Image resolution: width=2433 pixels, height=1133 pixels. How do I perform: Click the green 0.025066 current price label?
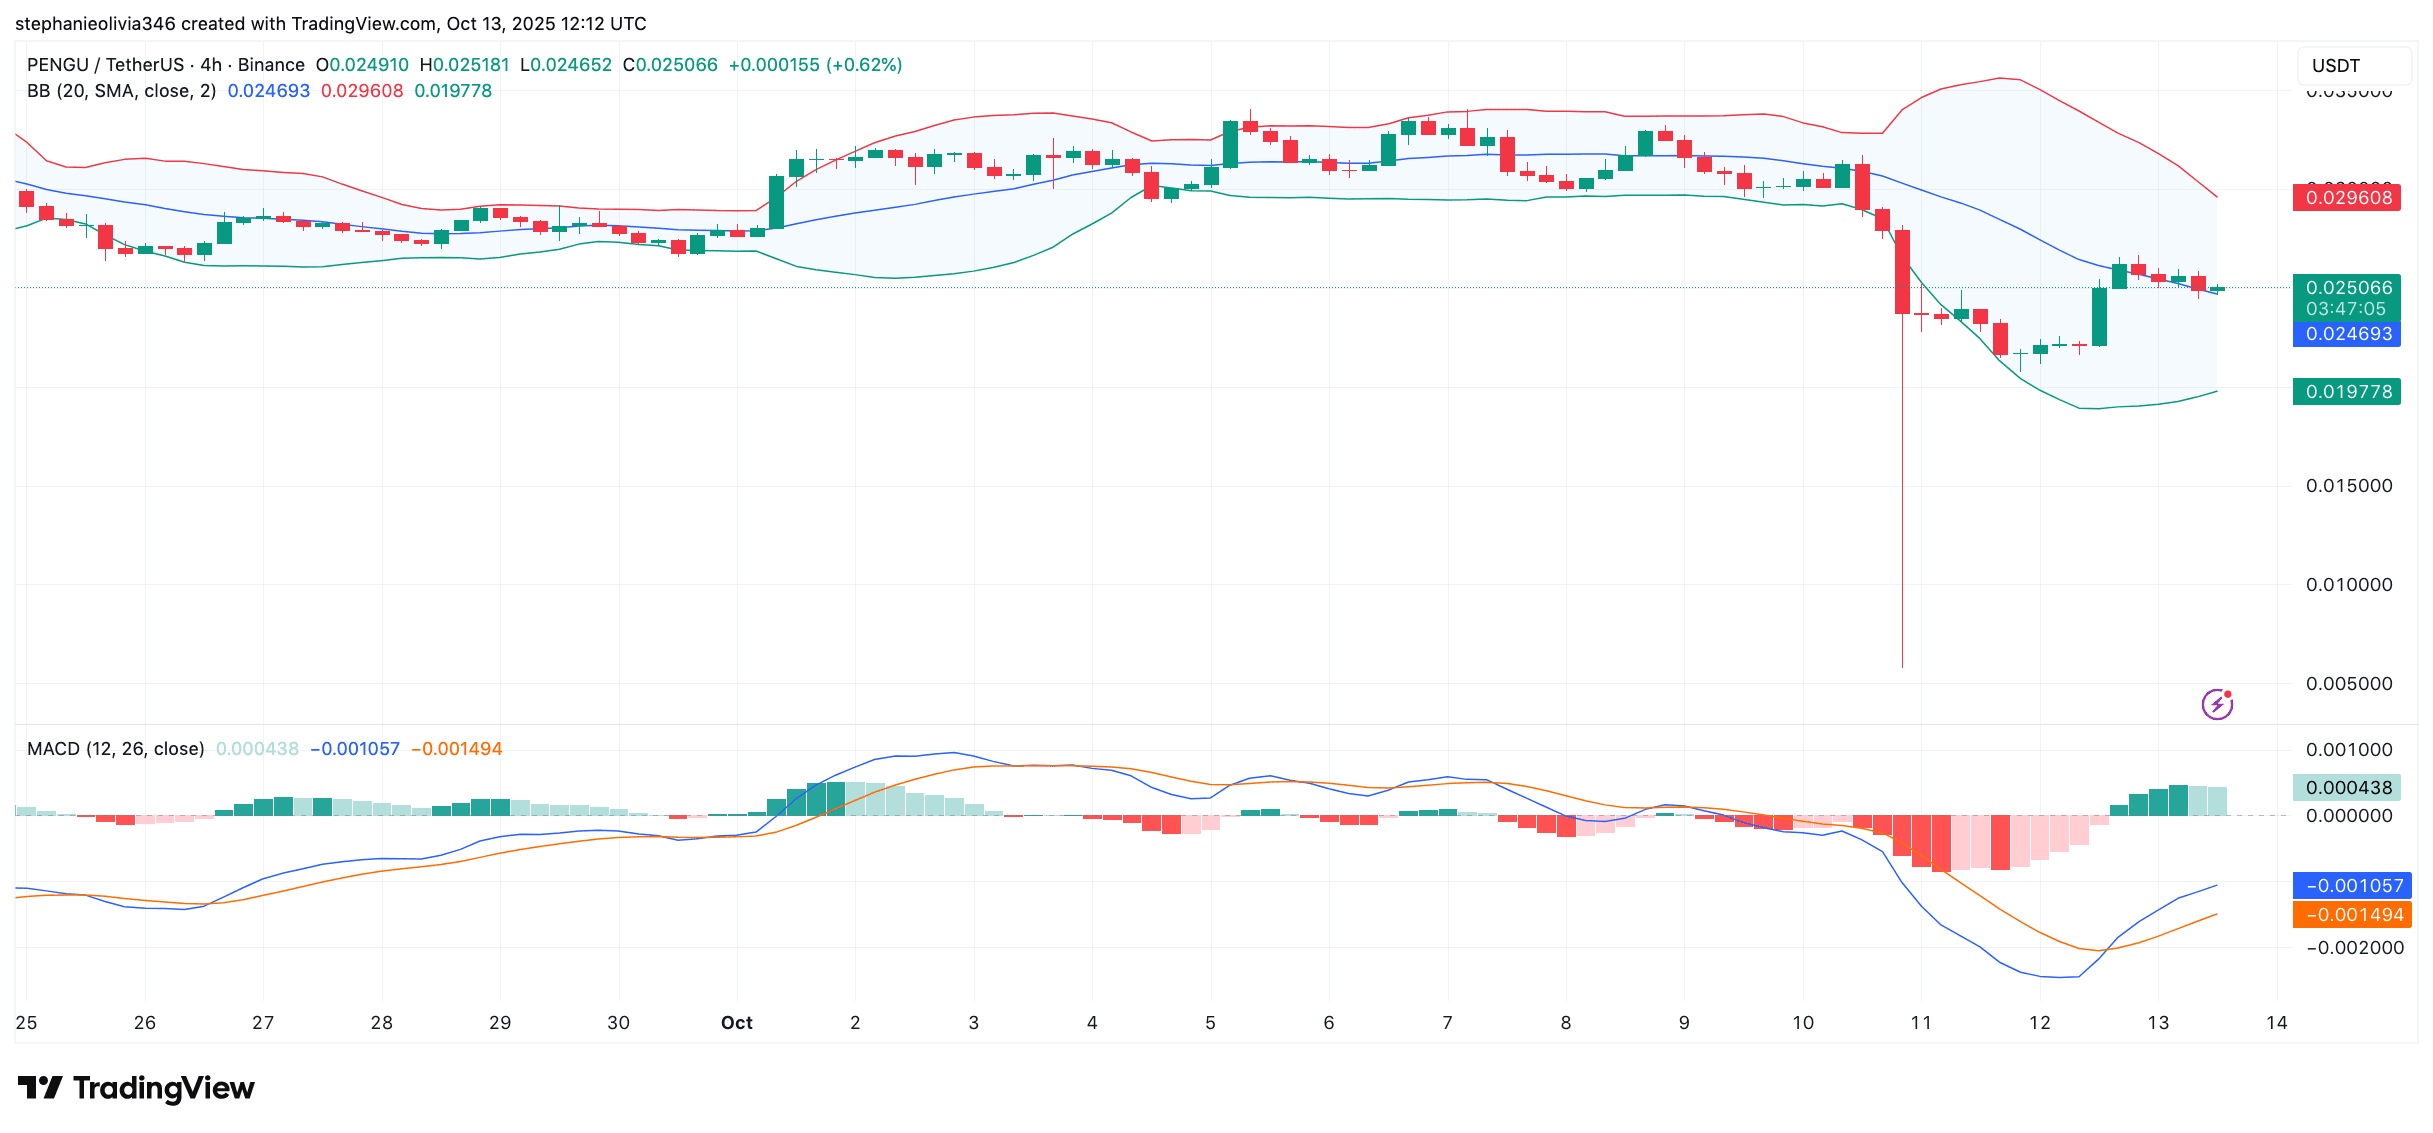tap(2346, 288)
